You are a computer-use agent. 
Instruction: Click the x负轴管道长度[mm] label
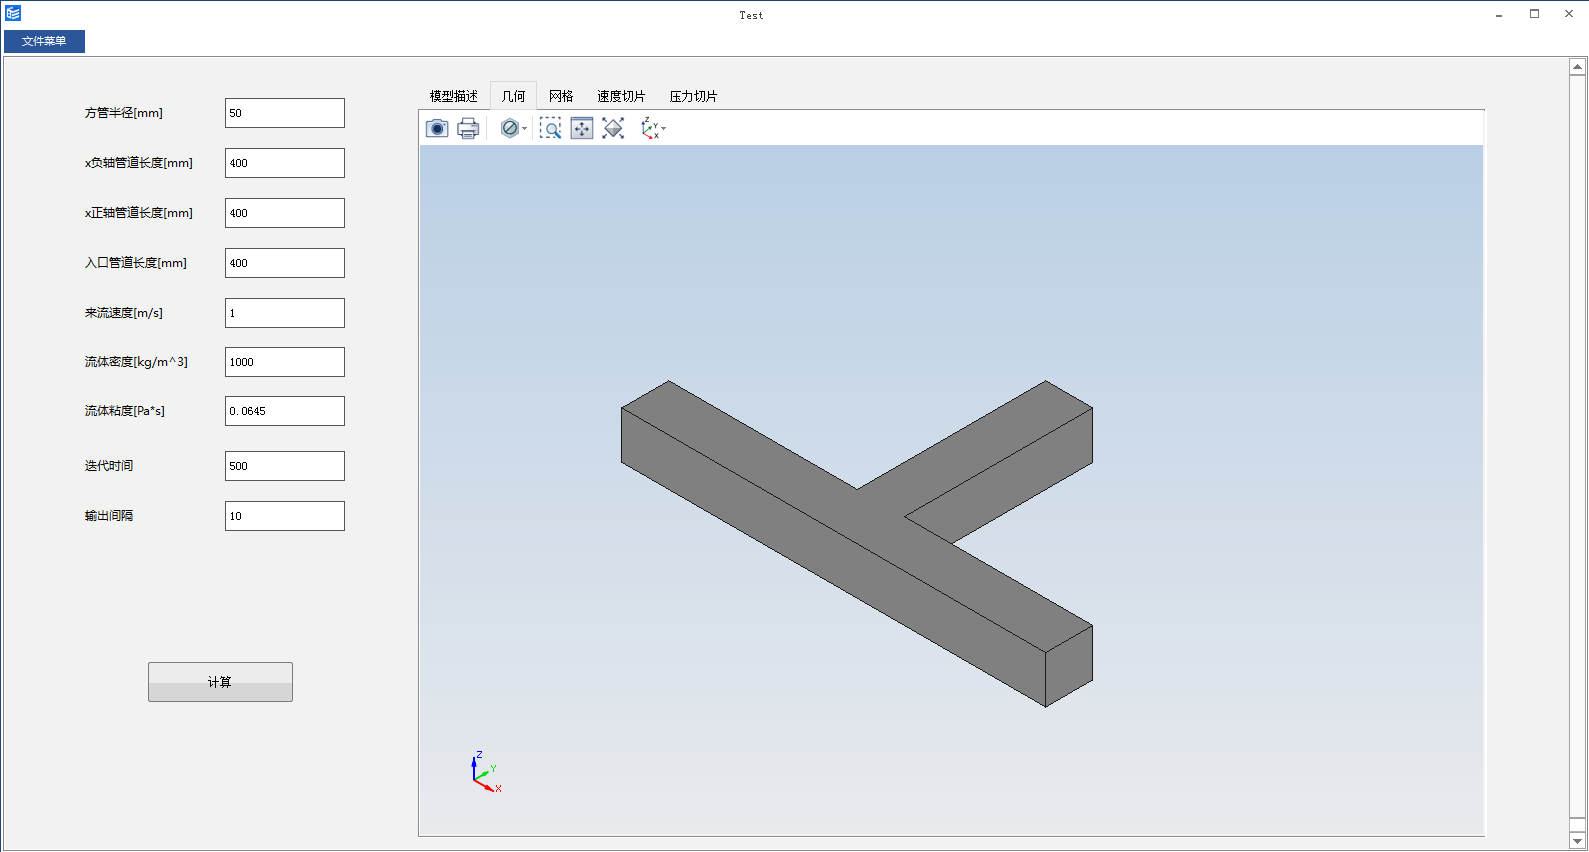click(x=139, y=163)
